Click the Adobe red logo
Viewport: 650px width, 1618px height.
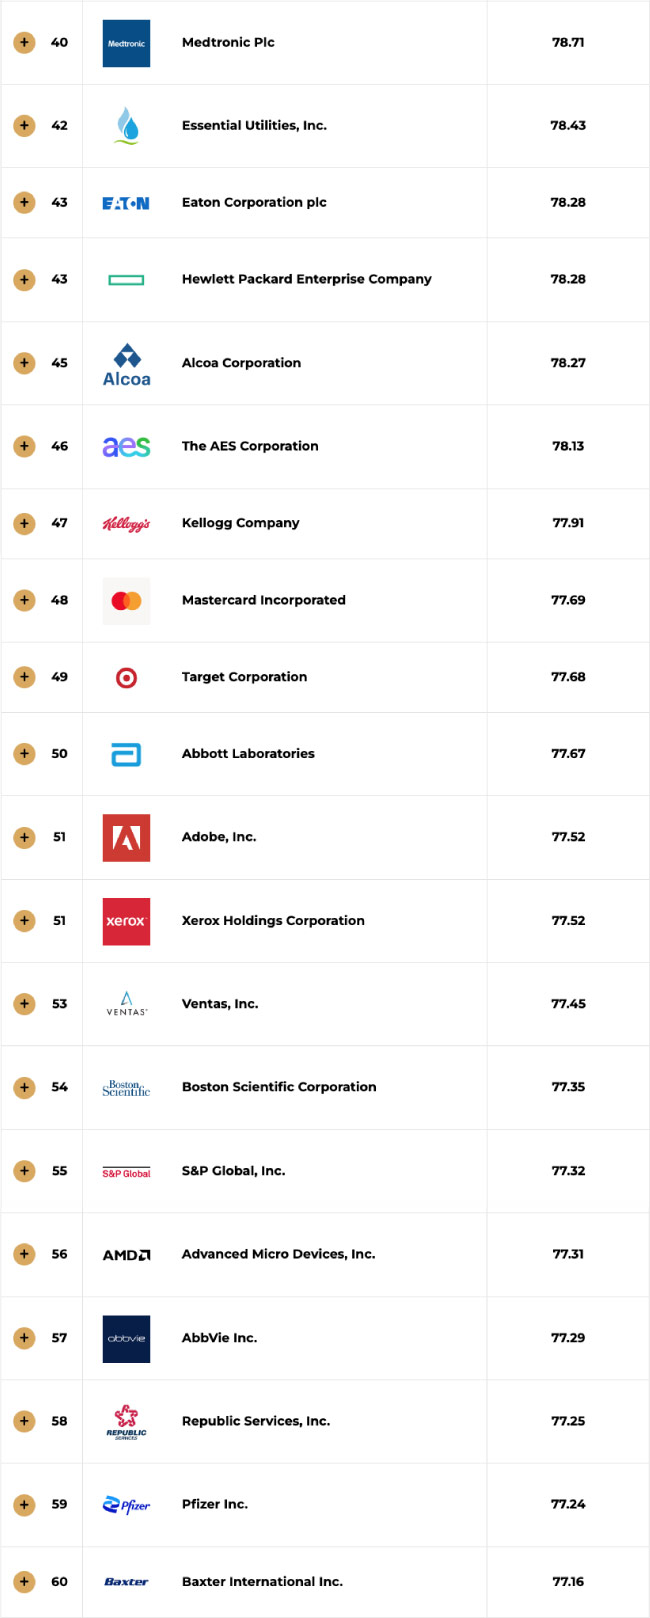[x=126, y=838]
